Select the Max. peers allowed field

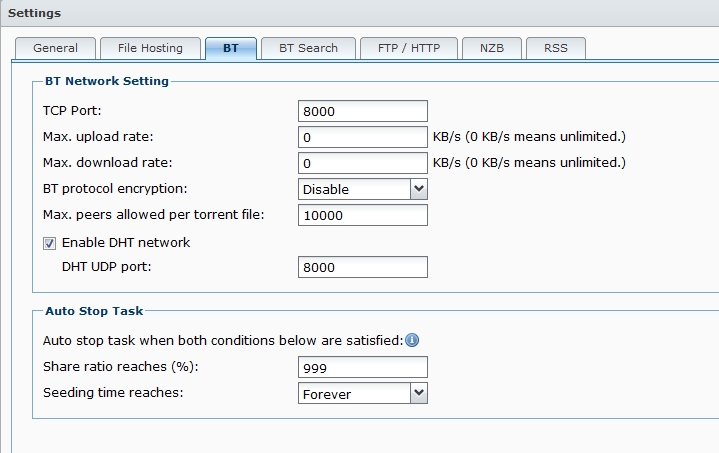(x=362, y=215)
